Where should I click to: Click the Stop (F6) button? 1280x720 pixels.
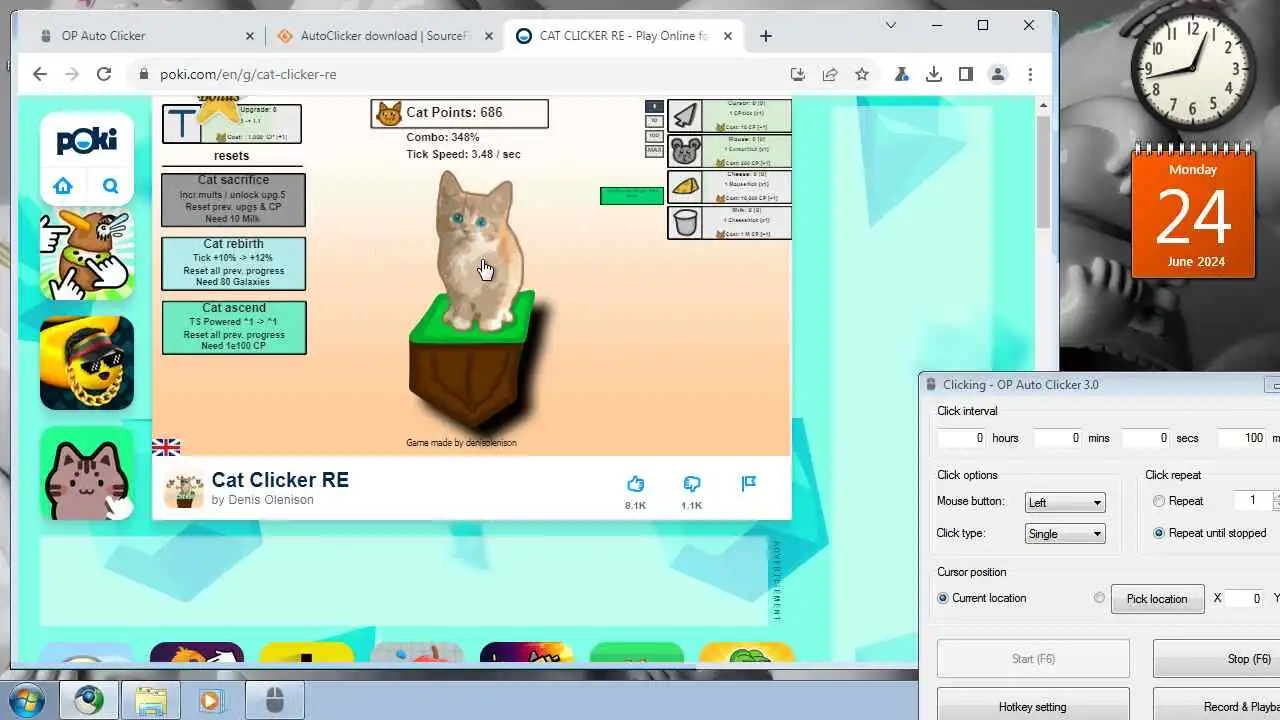click(1216, 659)
